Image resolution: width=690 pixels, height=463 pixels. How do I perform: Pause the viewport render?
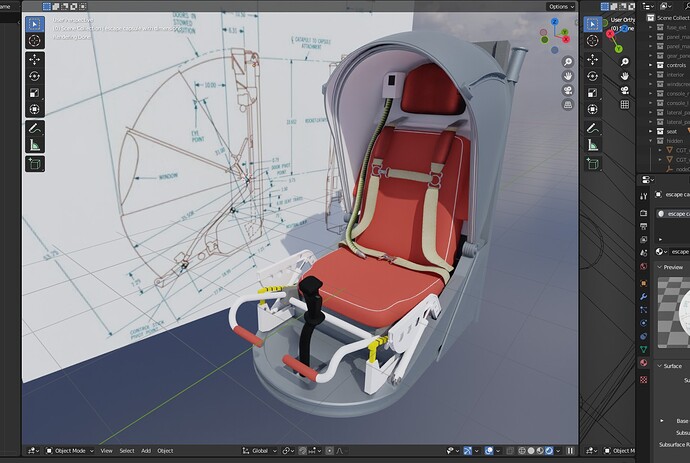[571, 451]
